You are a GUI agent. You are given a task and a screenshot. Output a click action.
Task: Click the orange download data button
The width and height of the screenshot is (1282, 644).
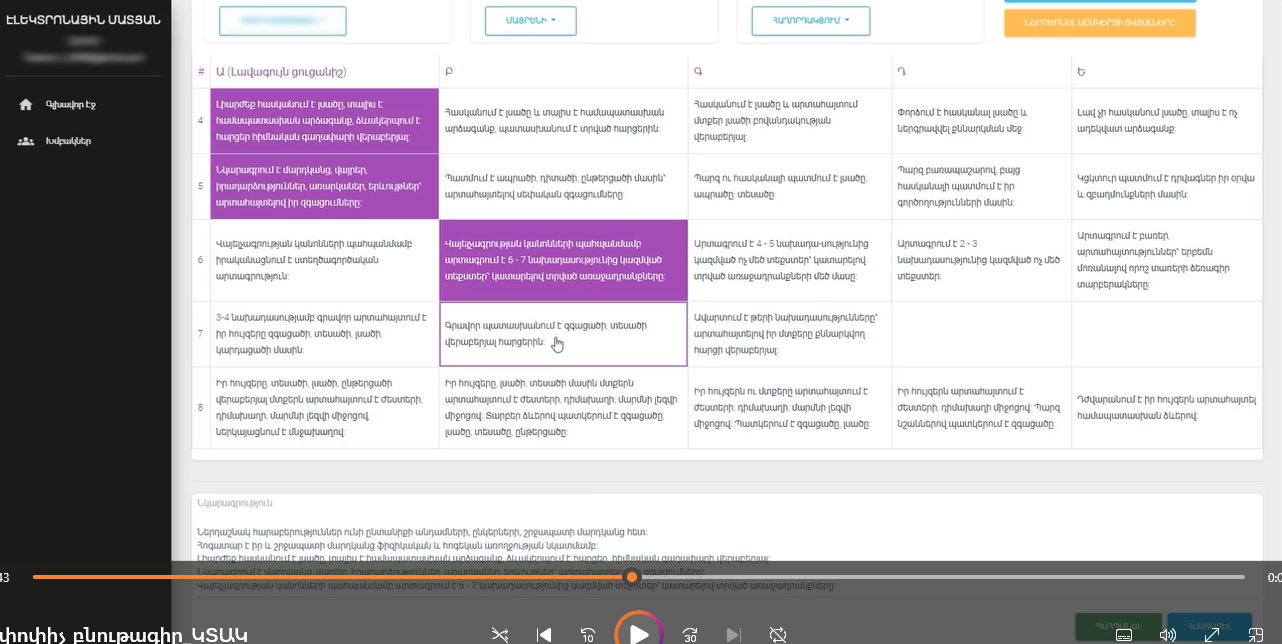(1099, 22)
